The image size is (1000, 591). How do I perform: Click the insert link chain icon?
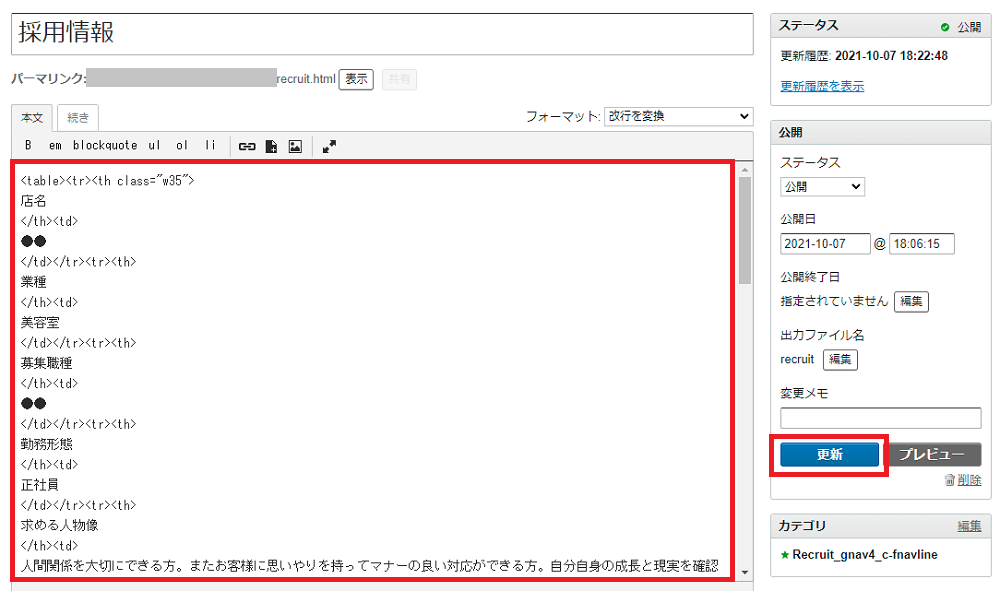tap(247, 147)
